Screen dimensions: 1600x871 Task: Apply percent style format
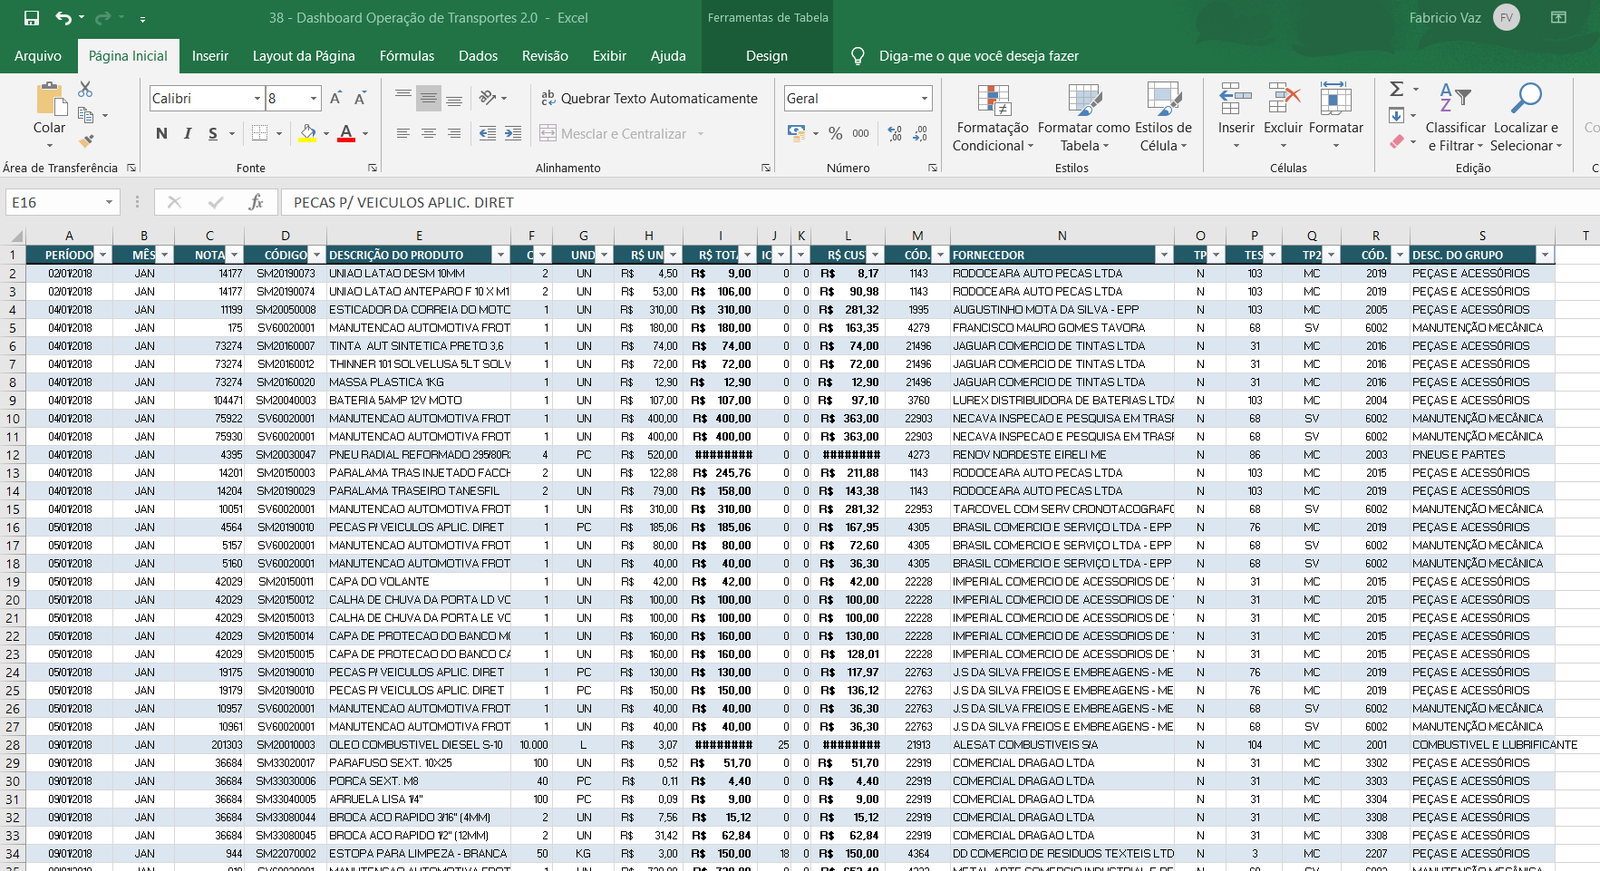(835, 133)
